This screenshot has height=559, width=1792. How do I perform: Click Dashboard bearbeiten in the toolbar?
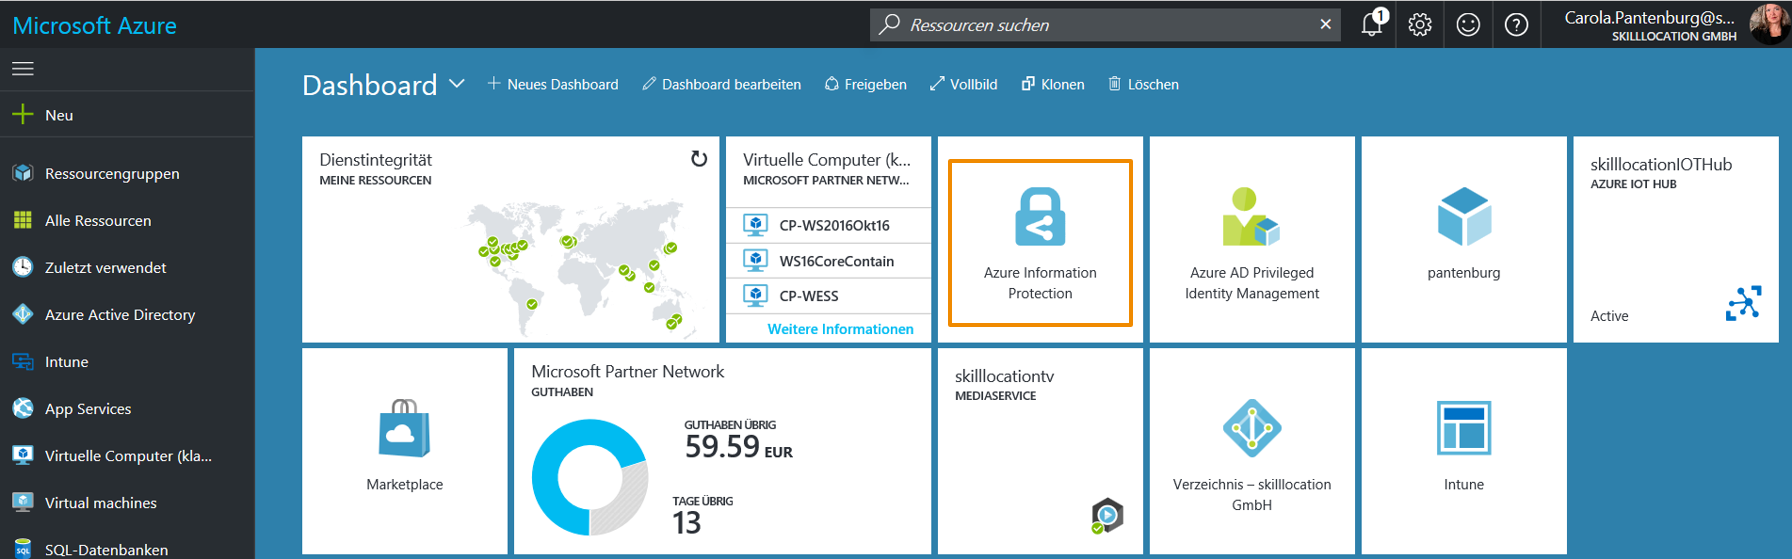[x=721, y=84]
